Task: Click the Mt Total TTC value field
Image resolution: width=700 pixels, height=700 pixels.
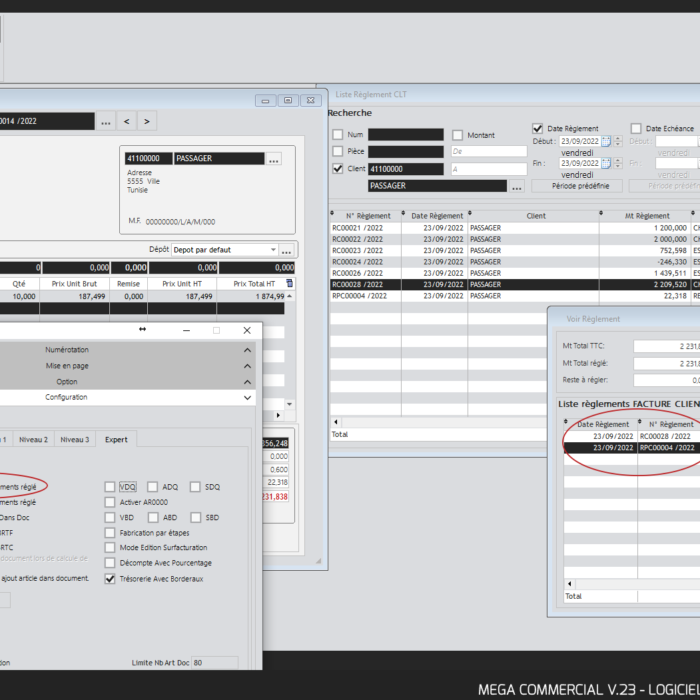Action: [x=667, y=346]
